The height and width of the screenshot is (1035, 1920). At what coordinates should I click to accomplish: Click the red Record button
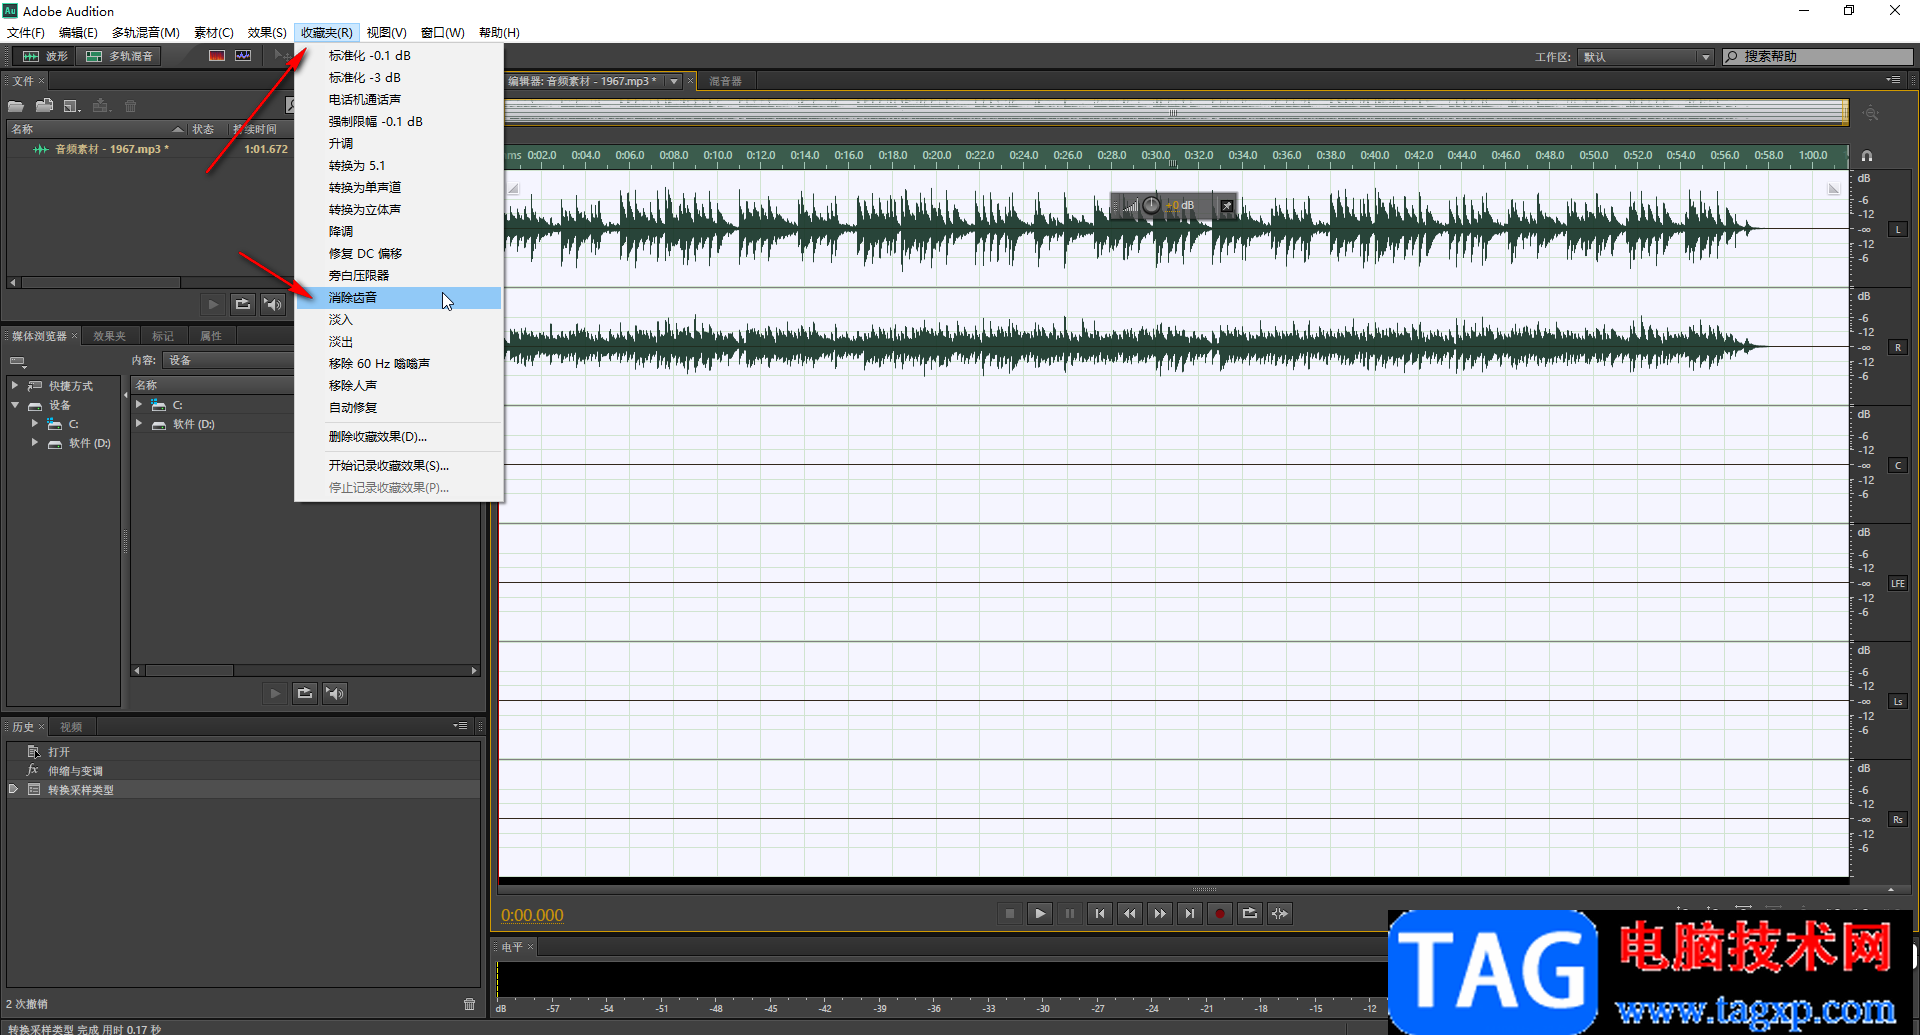point(1220,913)
